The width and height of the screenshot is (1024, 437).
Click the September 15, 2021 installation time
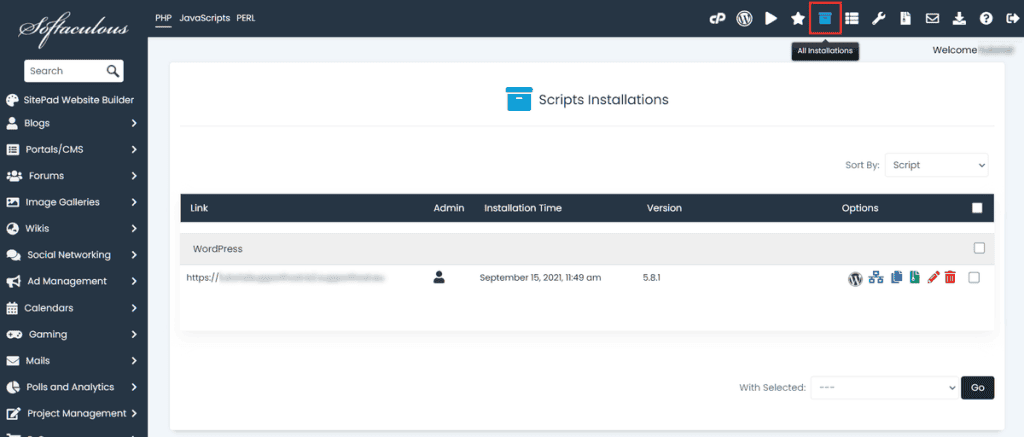540,277
